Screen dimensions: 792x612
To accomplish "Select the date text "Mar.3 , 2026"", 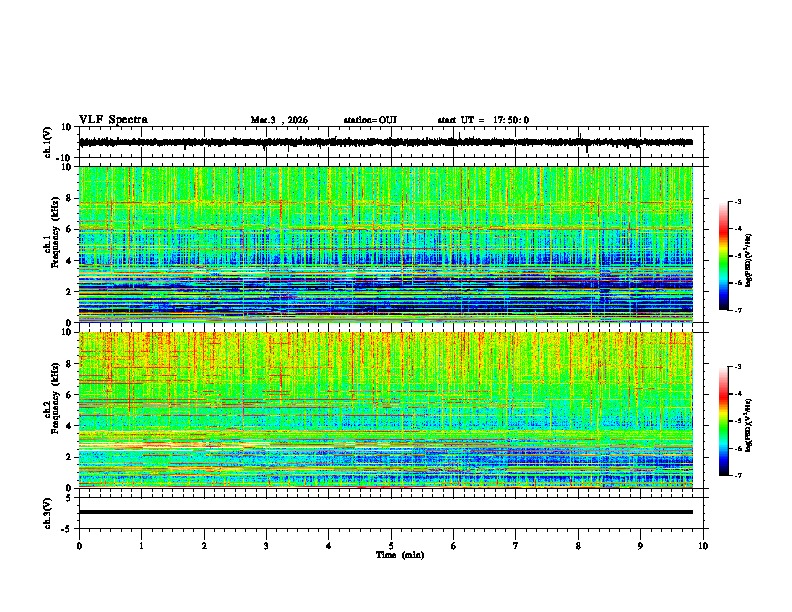I will pyautogui.click(x=279, y=120).
